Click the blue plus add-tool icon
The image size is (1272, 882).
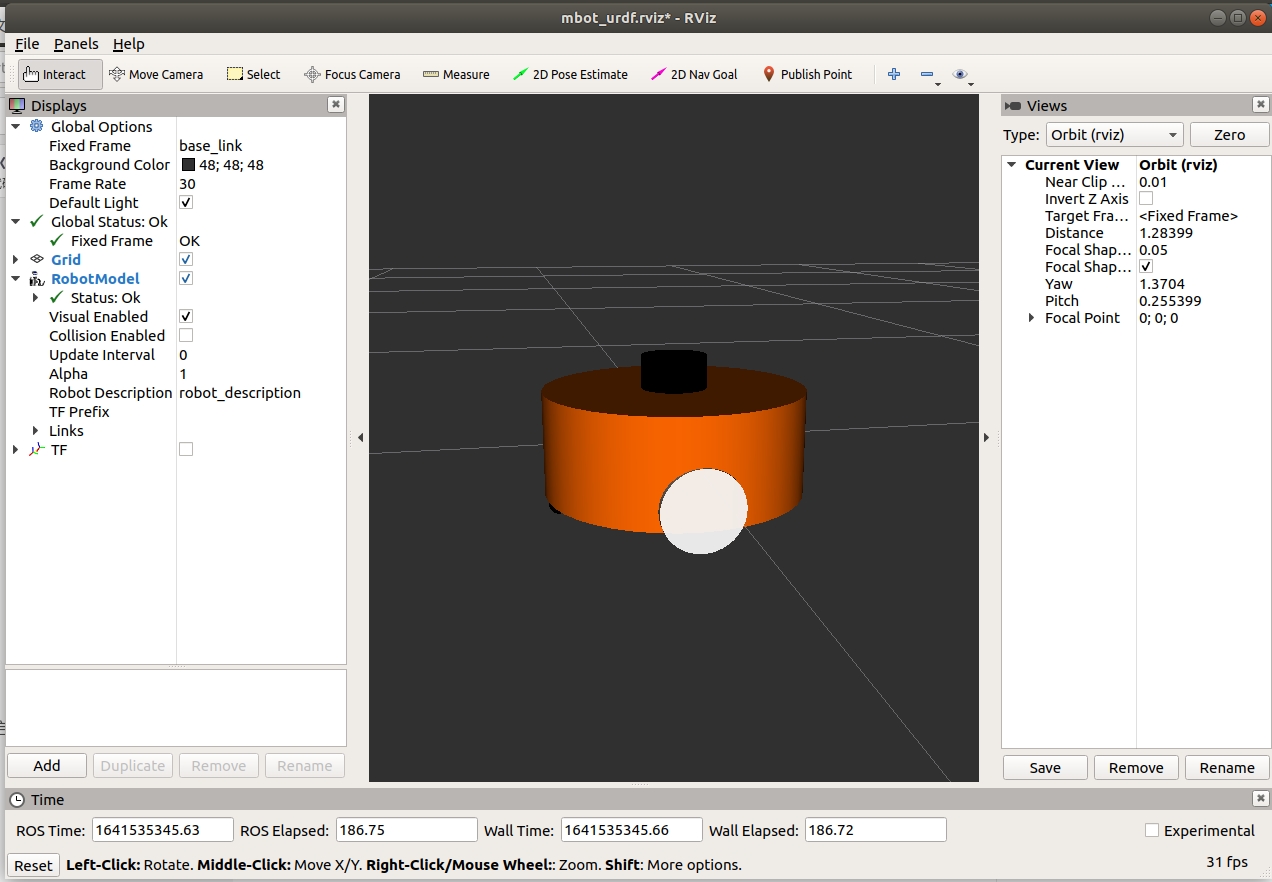pyautogui.click(x=894, y=74)
